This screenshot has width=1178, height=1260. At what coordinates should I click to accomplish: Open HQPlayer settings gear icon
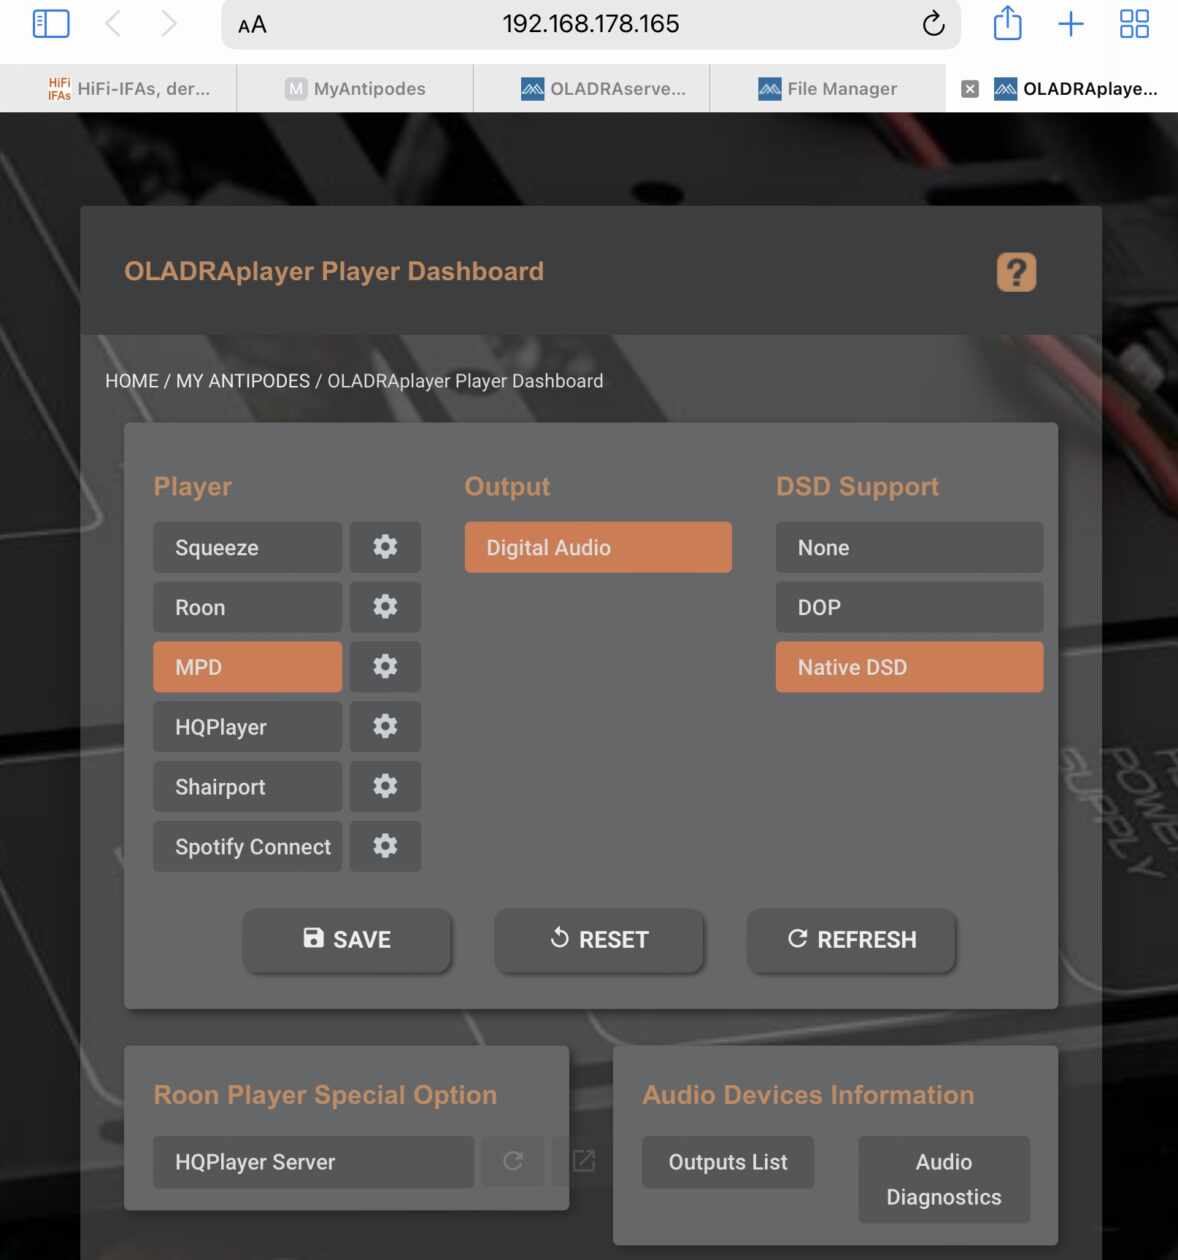click(x=385, y=727)
